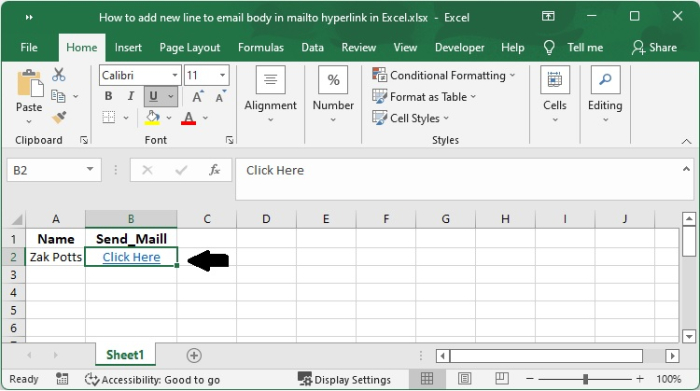This screenshot has height=391, width=700.
Task: Open the Cells group
Action: point(555,95)
